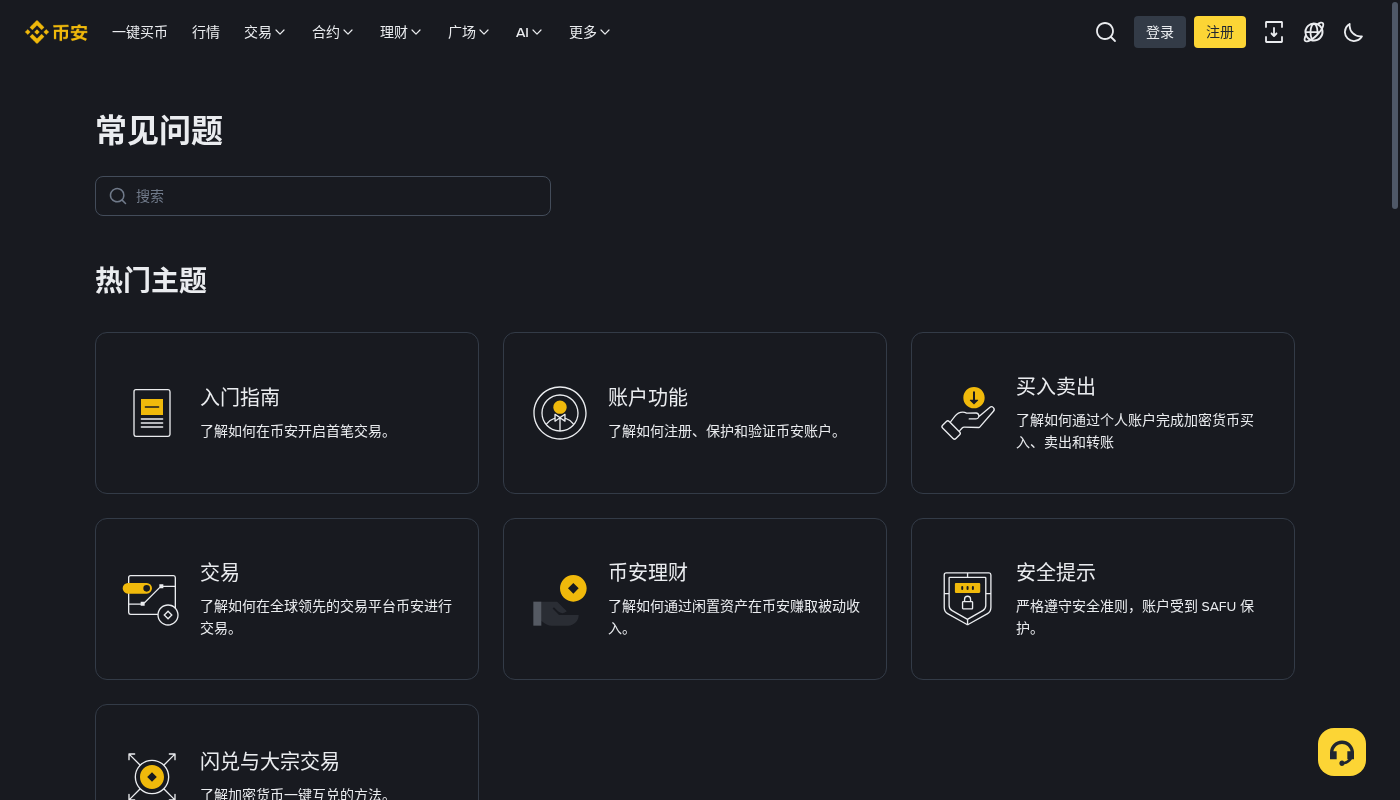
Task: Click the 闪兑与大宗交易 arrows coin icon
Action: [x=152, y=777]
